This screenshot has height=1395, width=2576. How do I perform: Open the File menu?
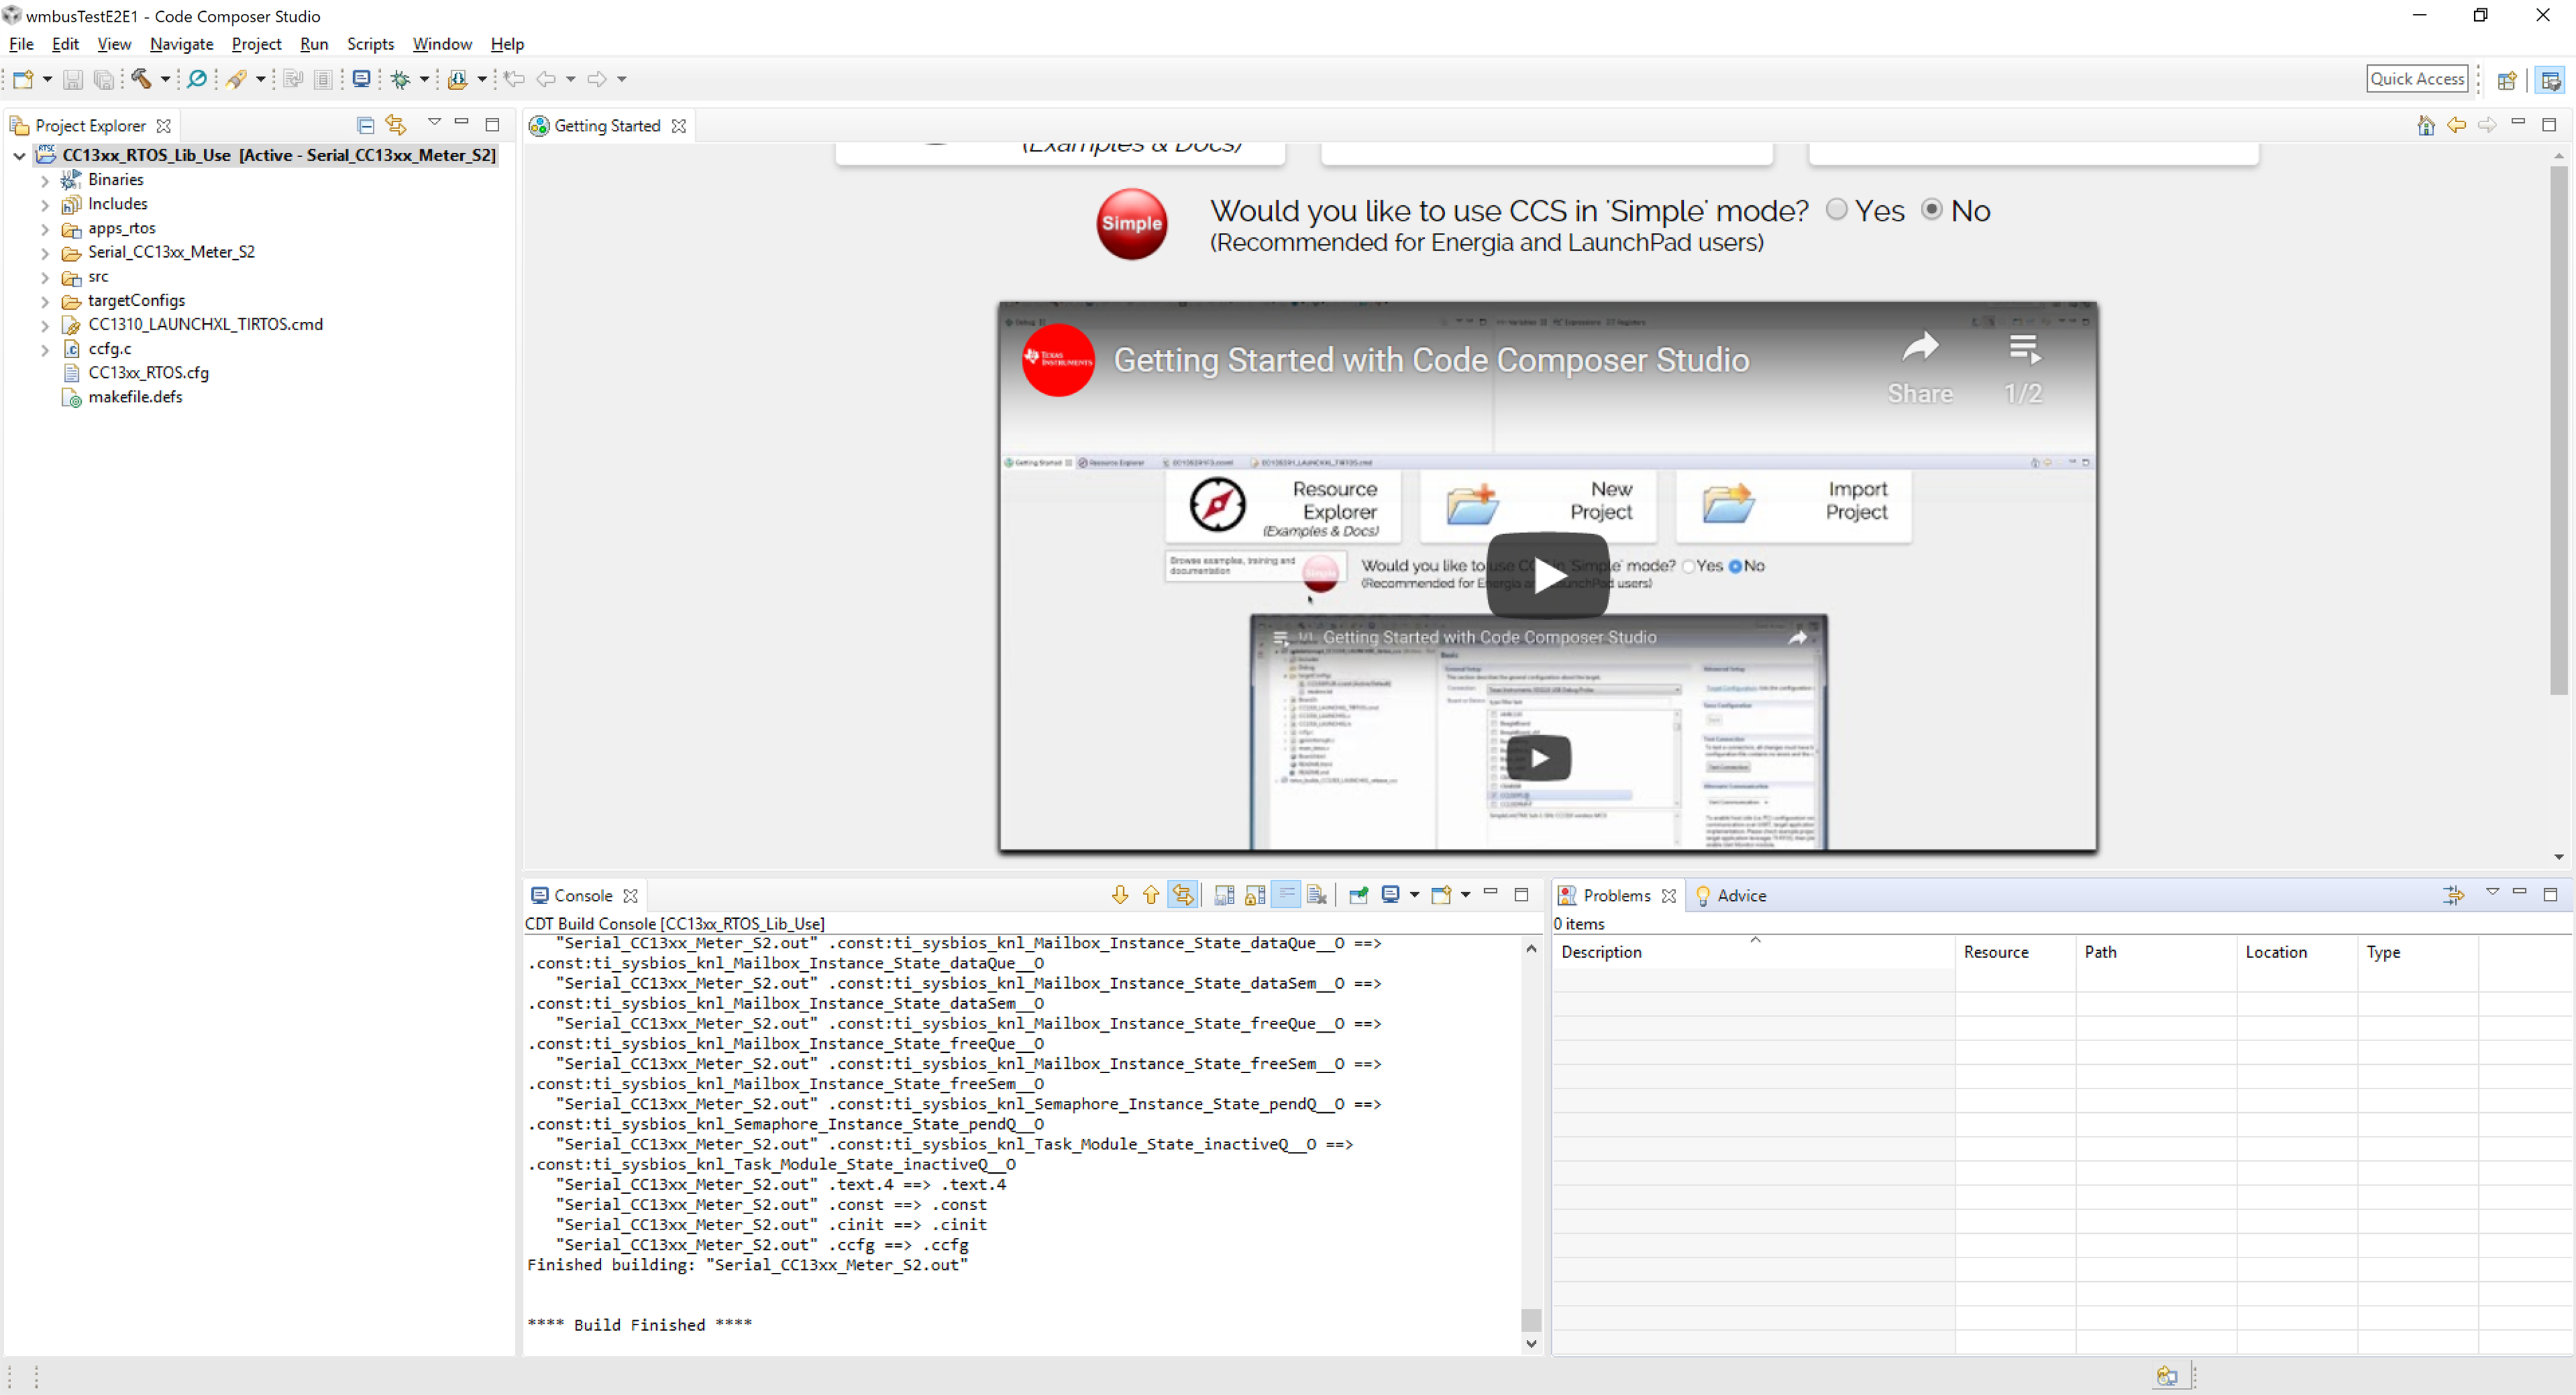click(21, 44)
